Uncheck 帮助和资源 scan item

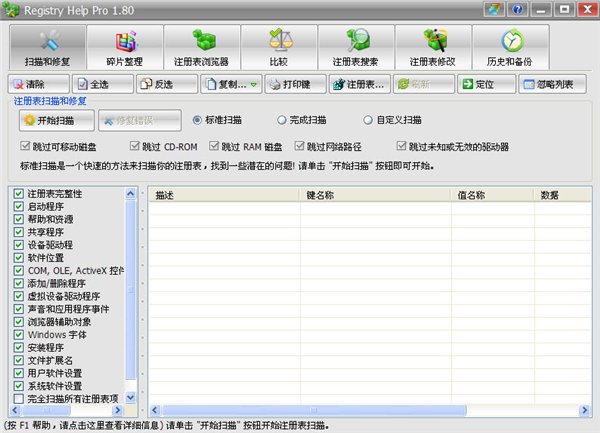click(x=18, y=219)
